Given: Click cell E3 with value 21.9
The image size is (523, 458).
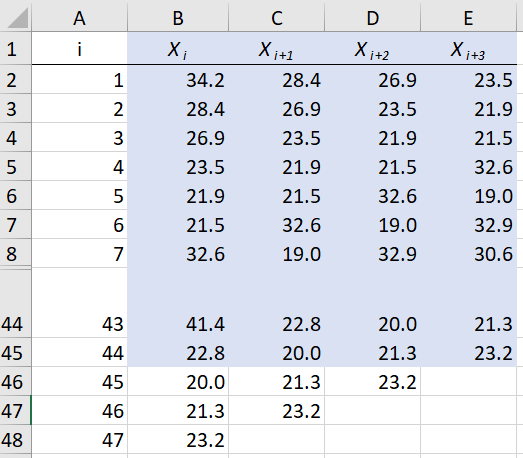Looking at the screenshot, I should (469, 109).
